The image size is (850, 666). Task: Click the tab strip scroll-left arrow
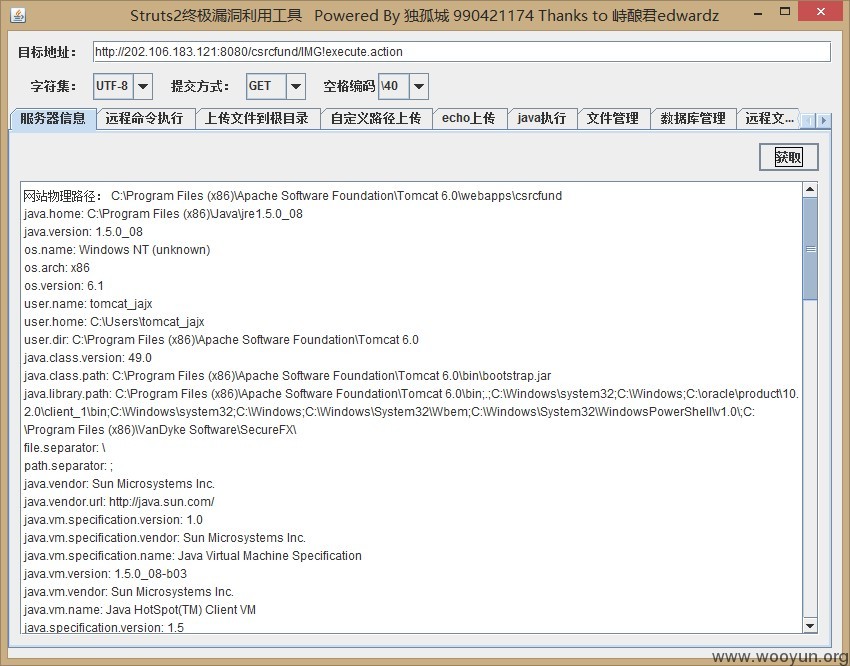coord(808,120)
